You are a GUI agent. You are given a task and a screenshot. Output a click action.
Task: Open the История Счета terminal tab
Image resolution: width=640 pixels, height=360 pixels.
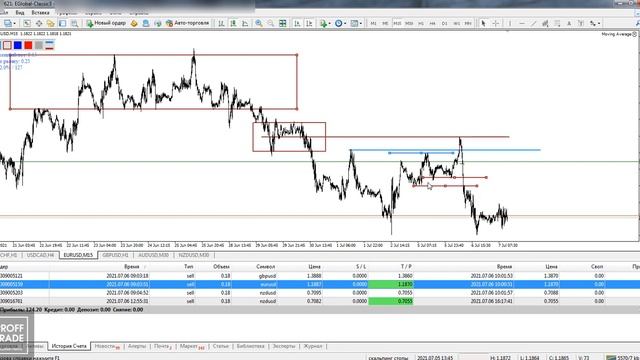click(69, 346)
